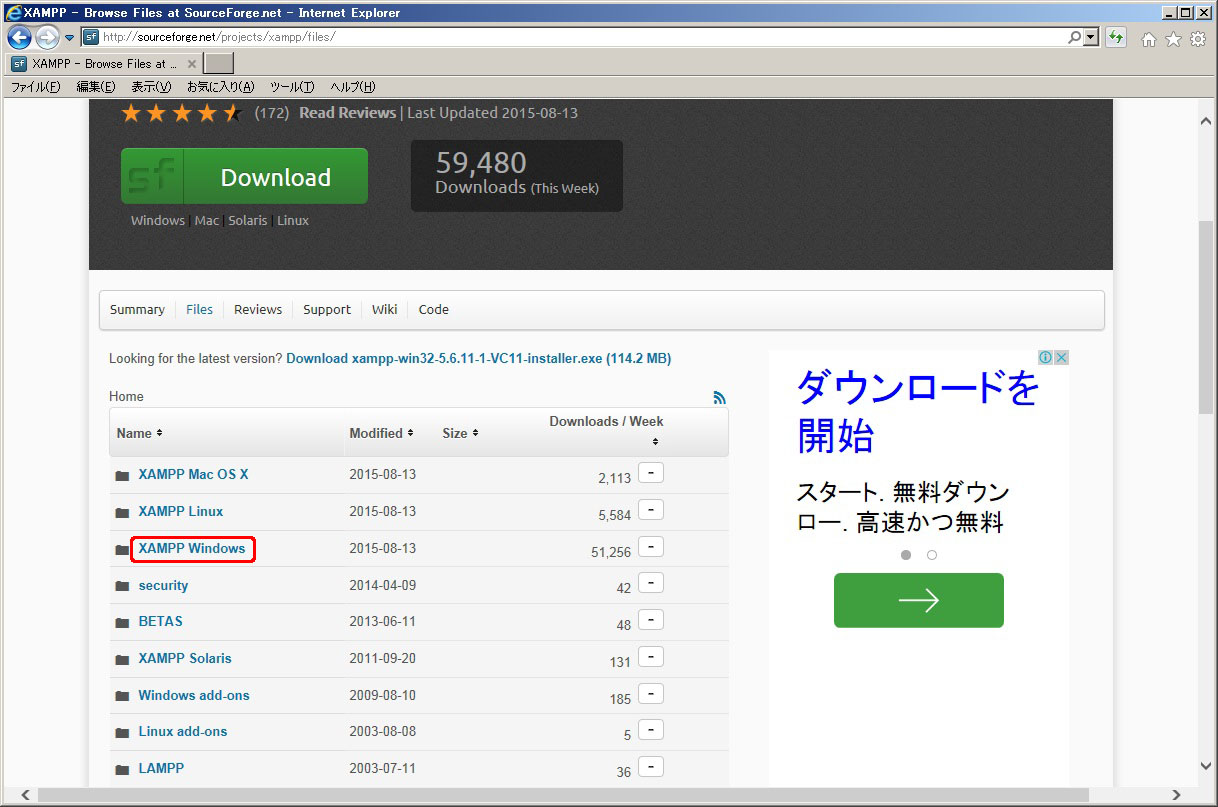The height and width of the screenshot is (807, 1218).
Task: Open the Home page icon in toolbar
Action: pyautogui.click(x=1148, y=39)
